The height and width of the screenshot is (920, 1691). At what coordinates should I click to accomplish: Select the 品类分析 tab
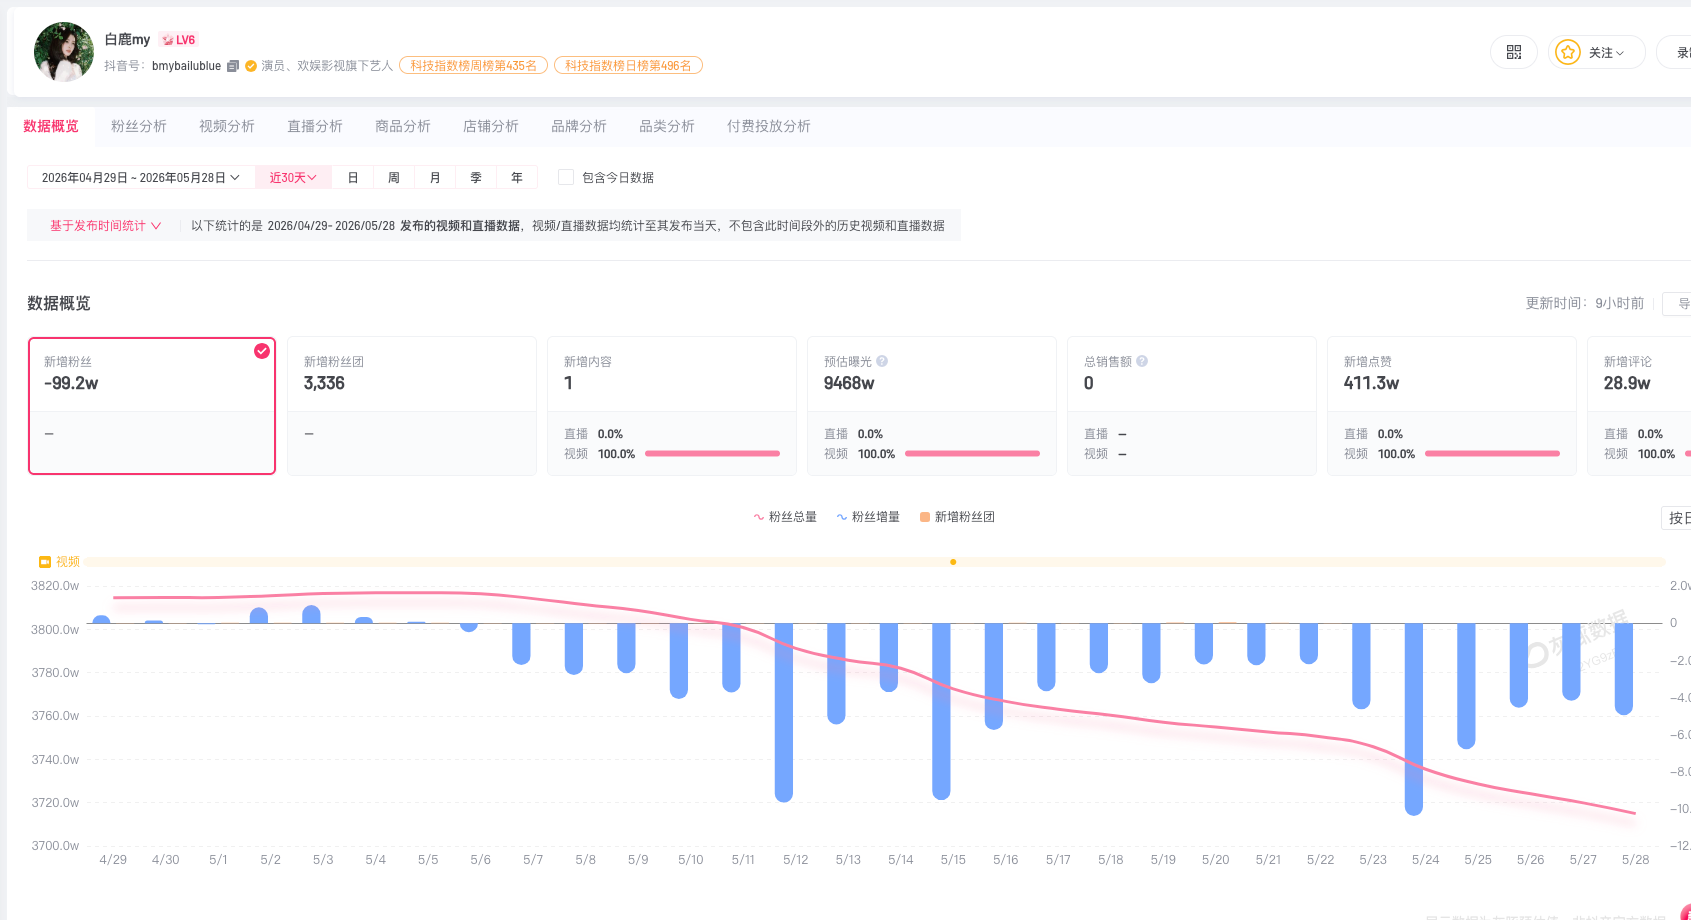[667, 126]
